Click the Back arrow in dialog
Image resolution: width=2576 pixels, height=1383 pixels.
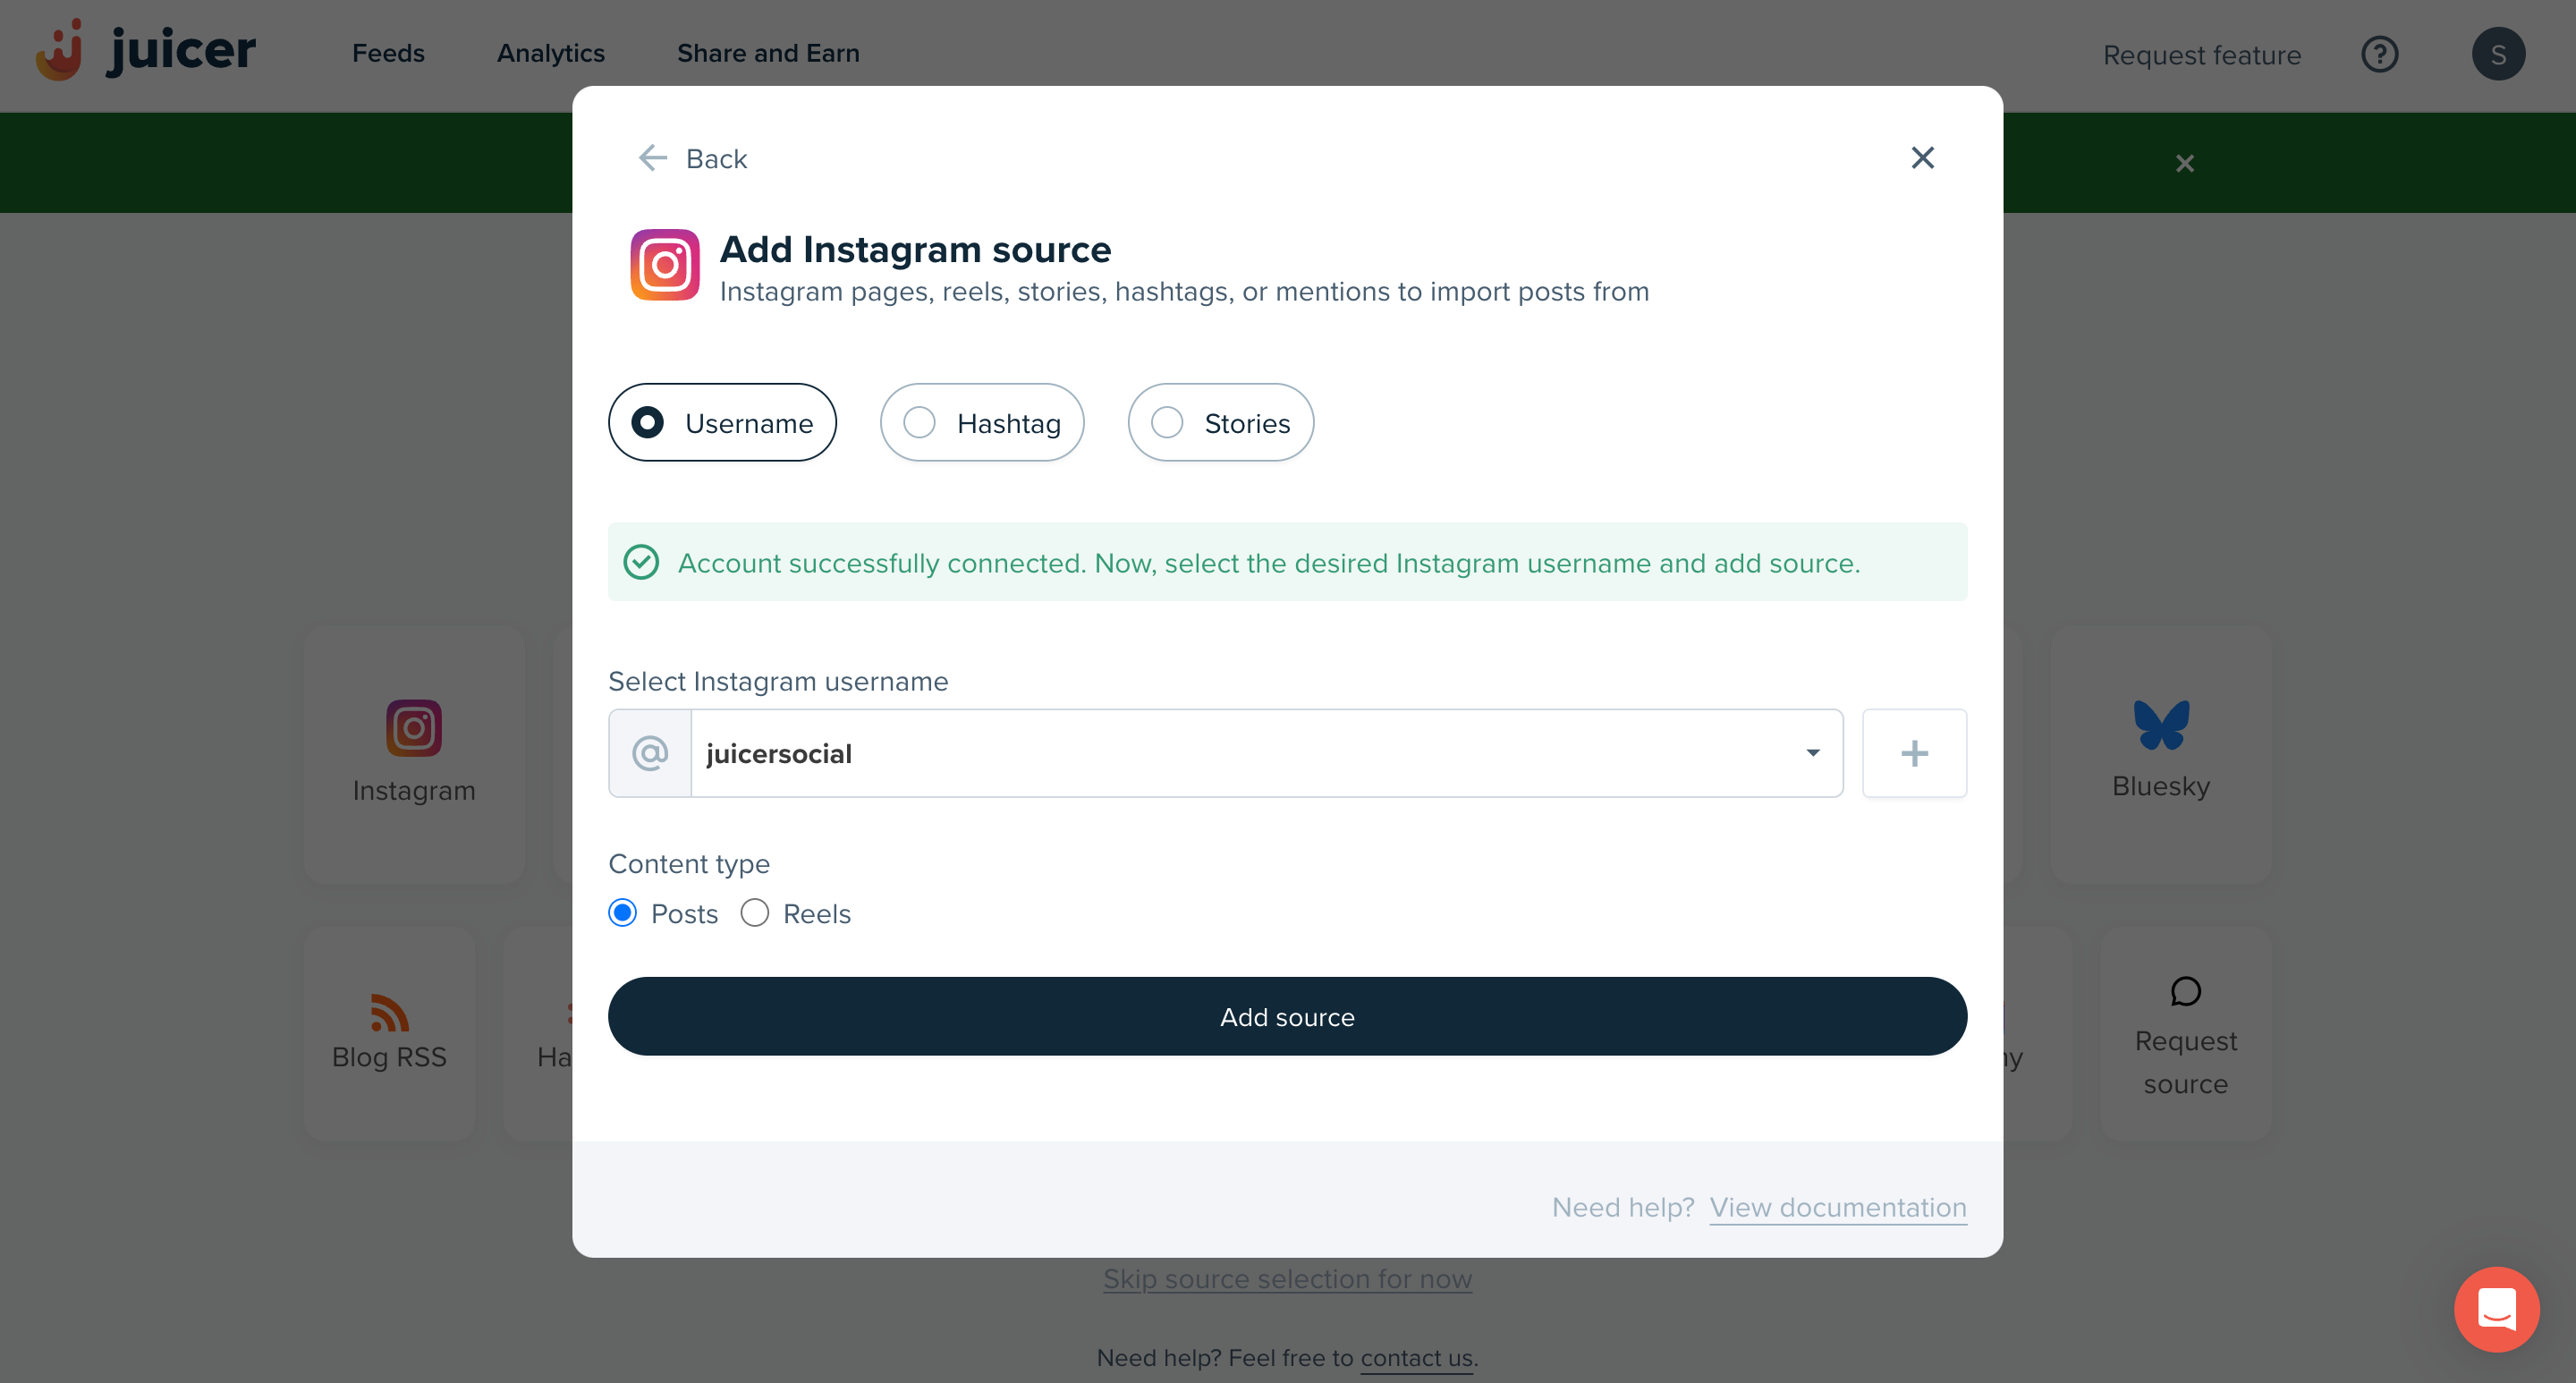click(693, 158)
